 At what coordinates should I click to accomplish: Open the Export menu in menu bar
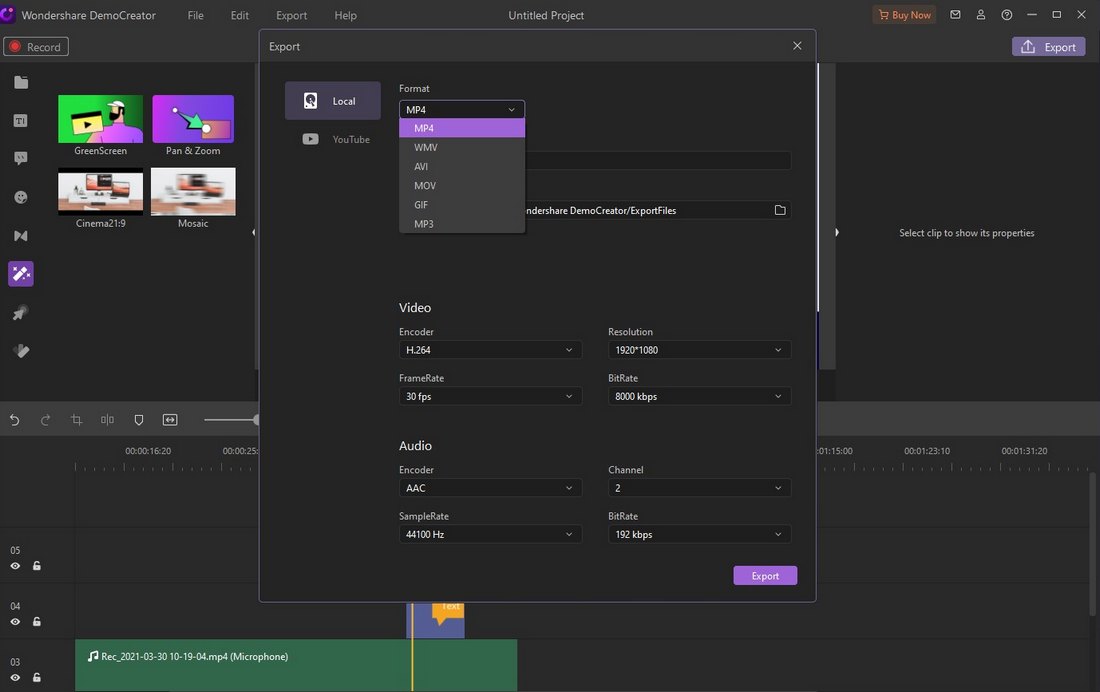click(291, 15)
